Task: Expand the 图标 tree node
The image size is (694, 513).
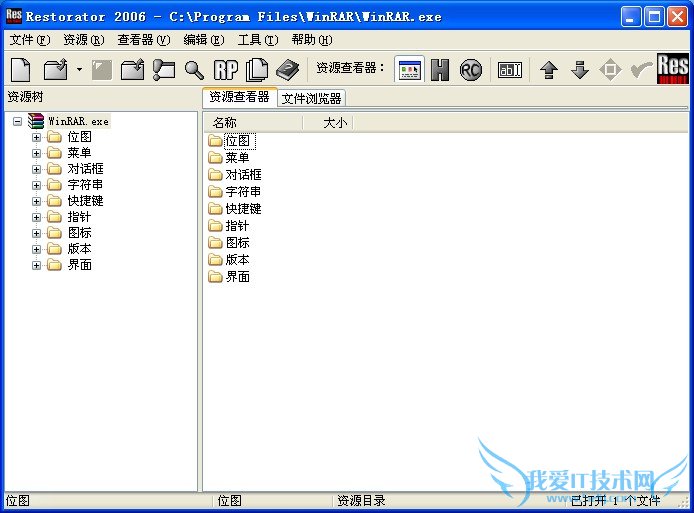Action: (x=36, y=233)
